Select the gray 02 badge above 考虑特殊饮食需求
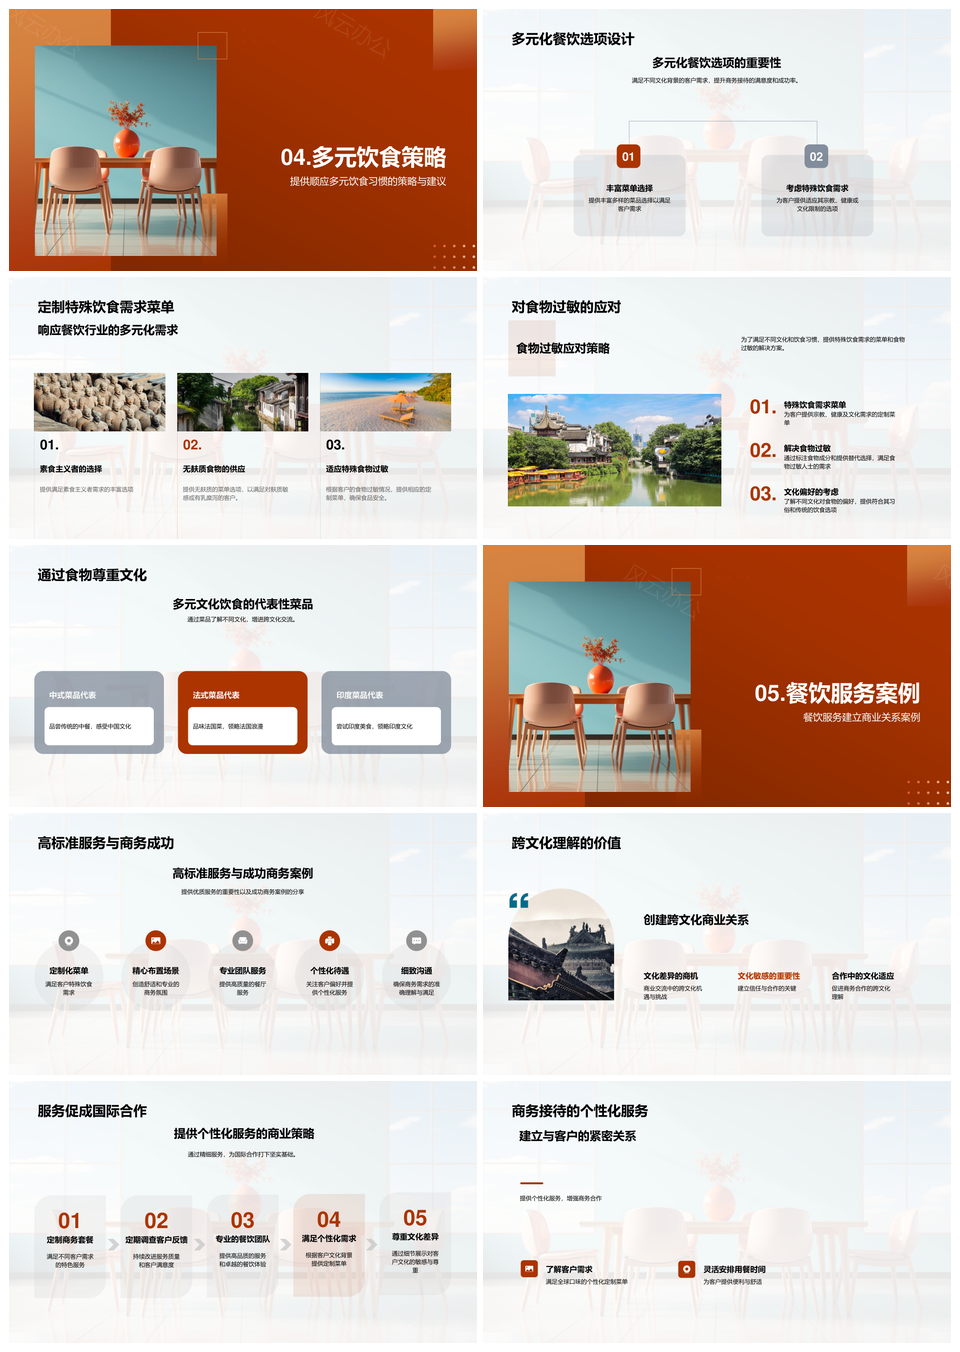Image resolution: width=960 pixels, height=1352 pixels. pos(816,156)
